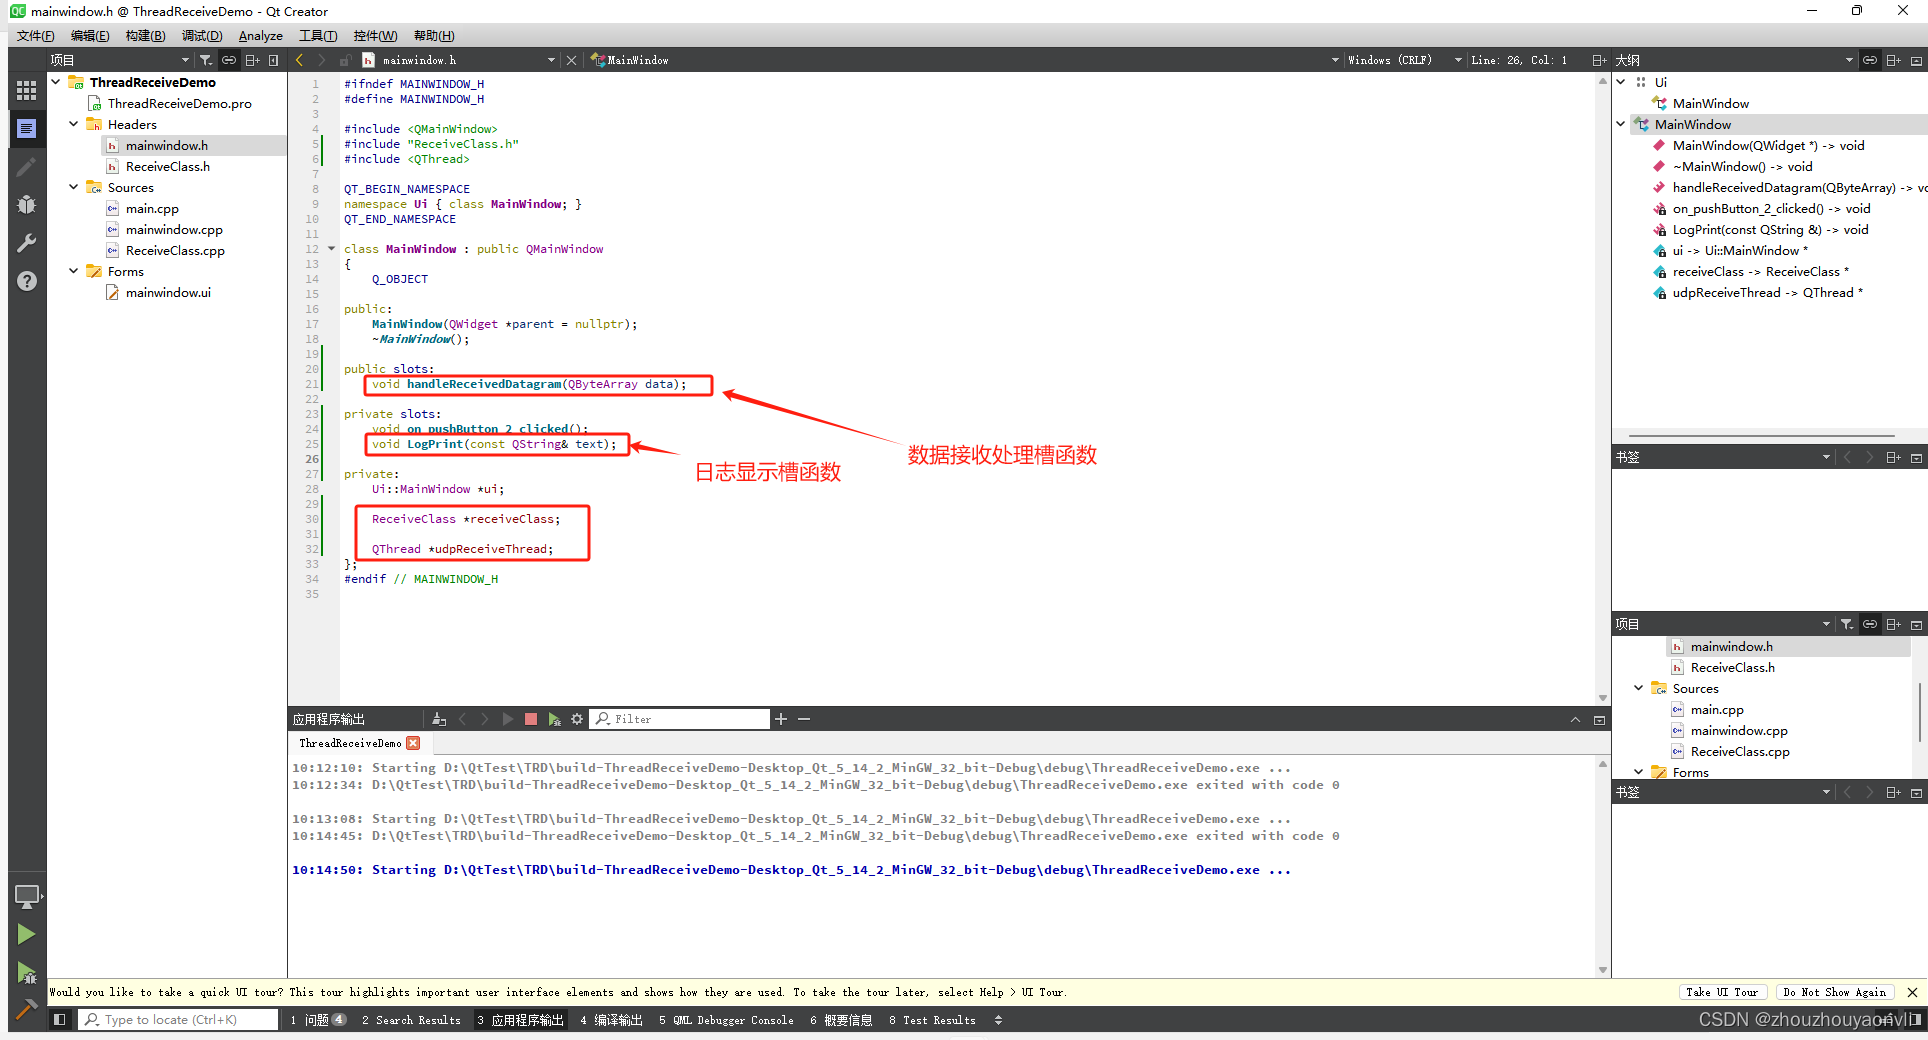This screenshot has height=1040, width=1928.
Task: Clear the application output with the broom icon
Action: click(x=439, y=718)
